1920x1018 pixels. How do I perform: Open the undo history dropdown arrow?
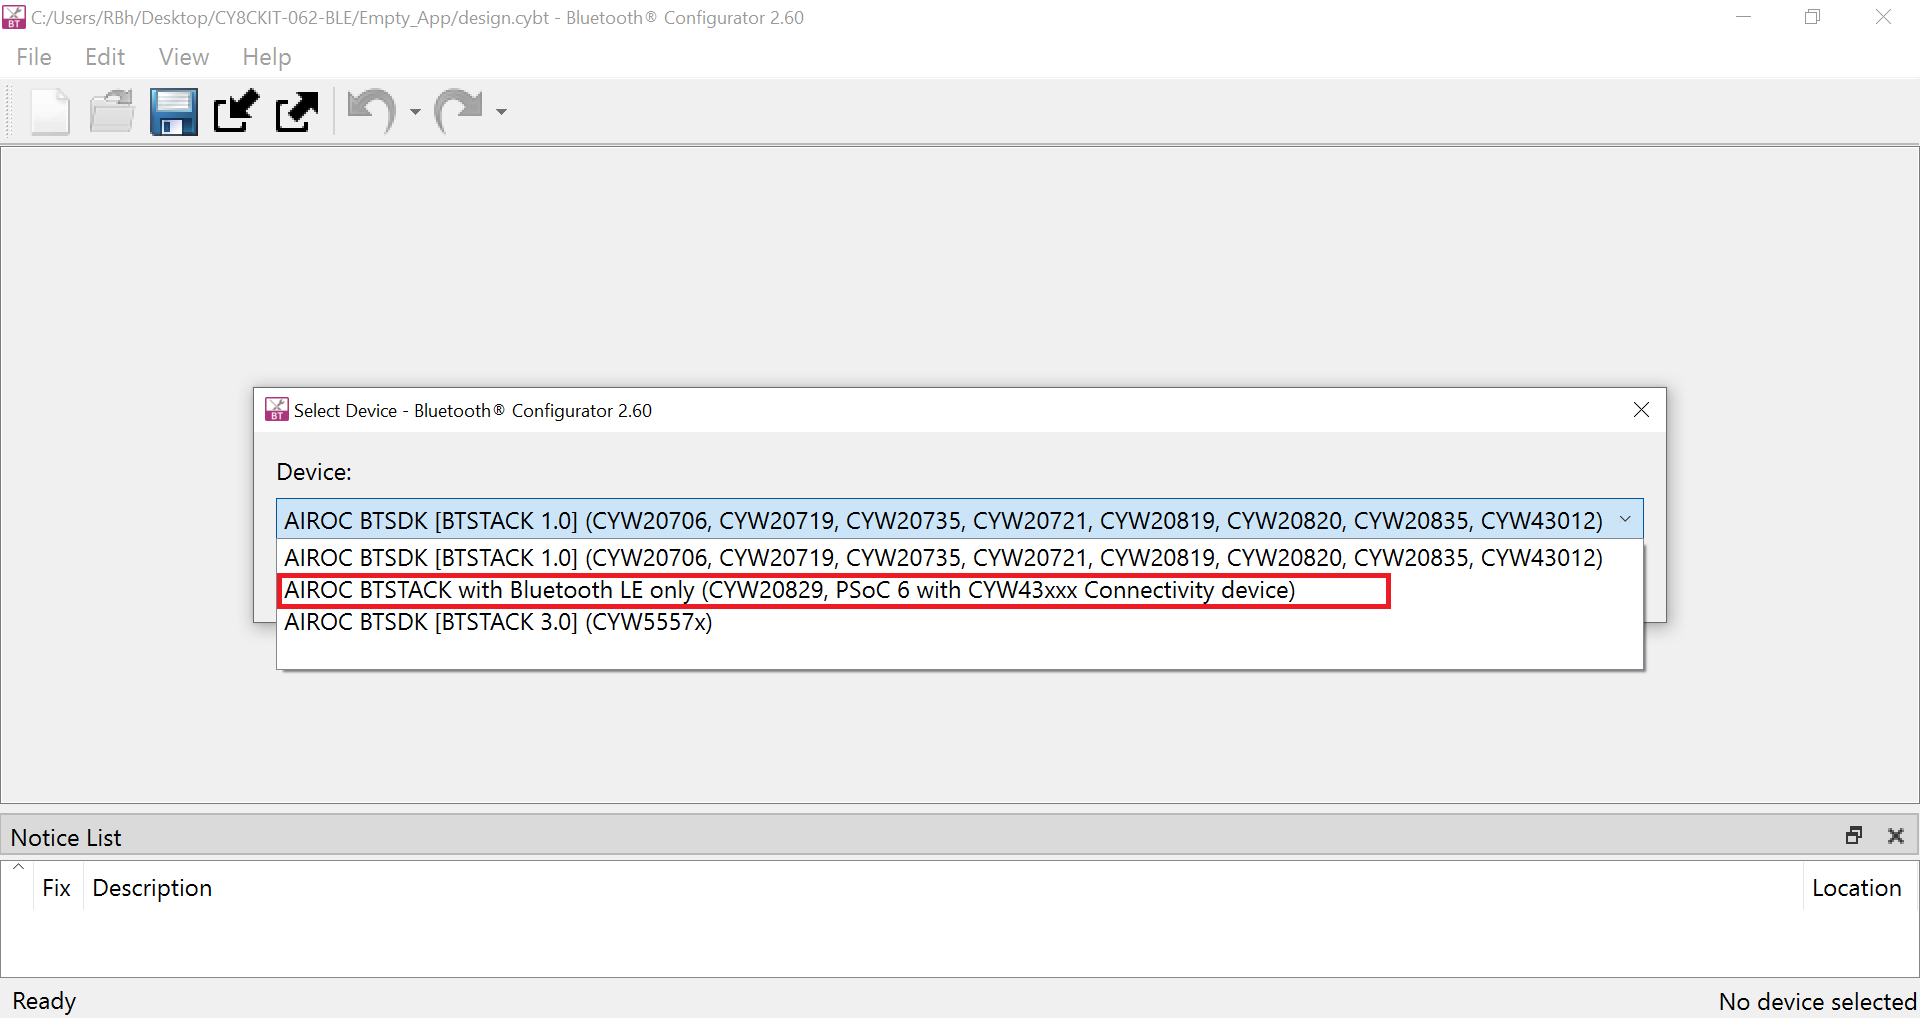[x=415, y=112]
